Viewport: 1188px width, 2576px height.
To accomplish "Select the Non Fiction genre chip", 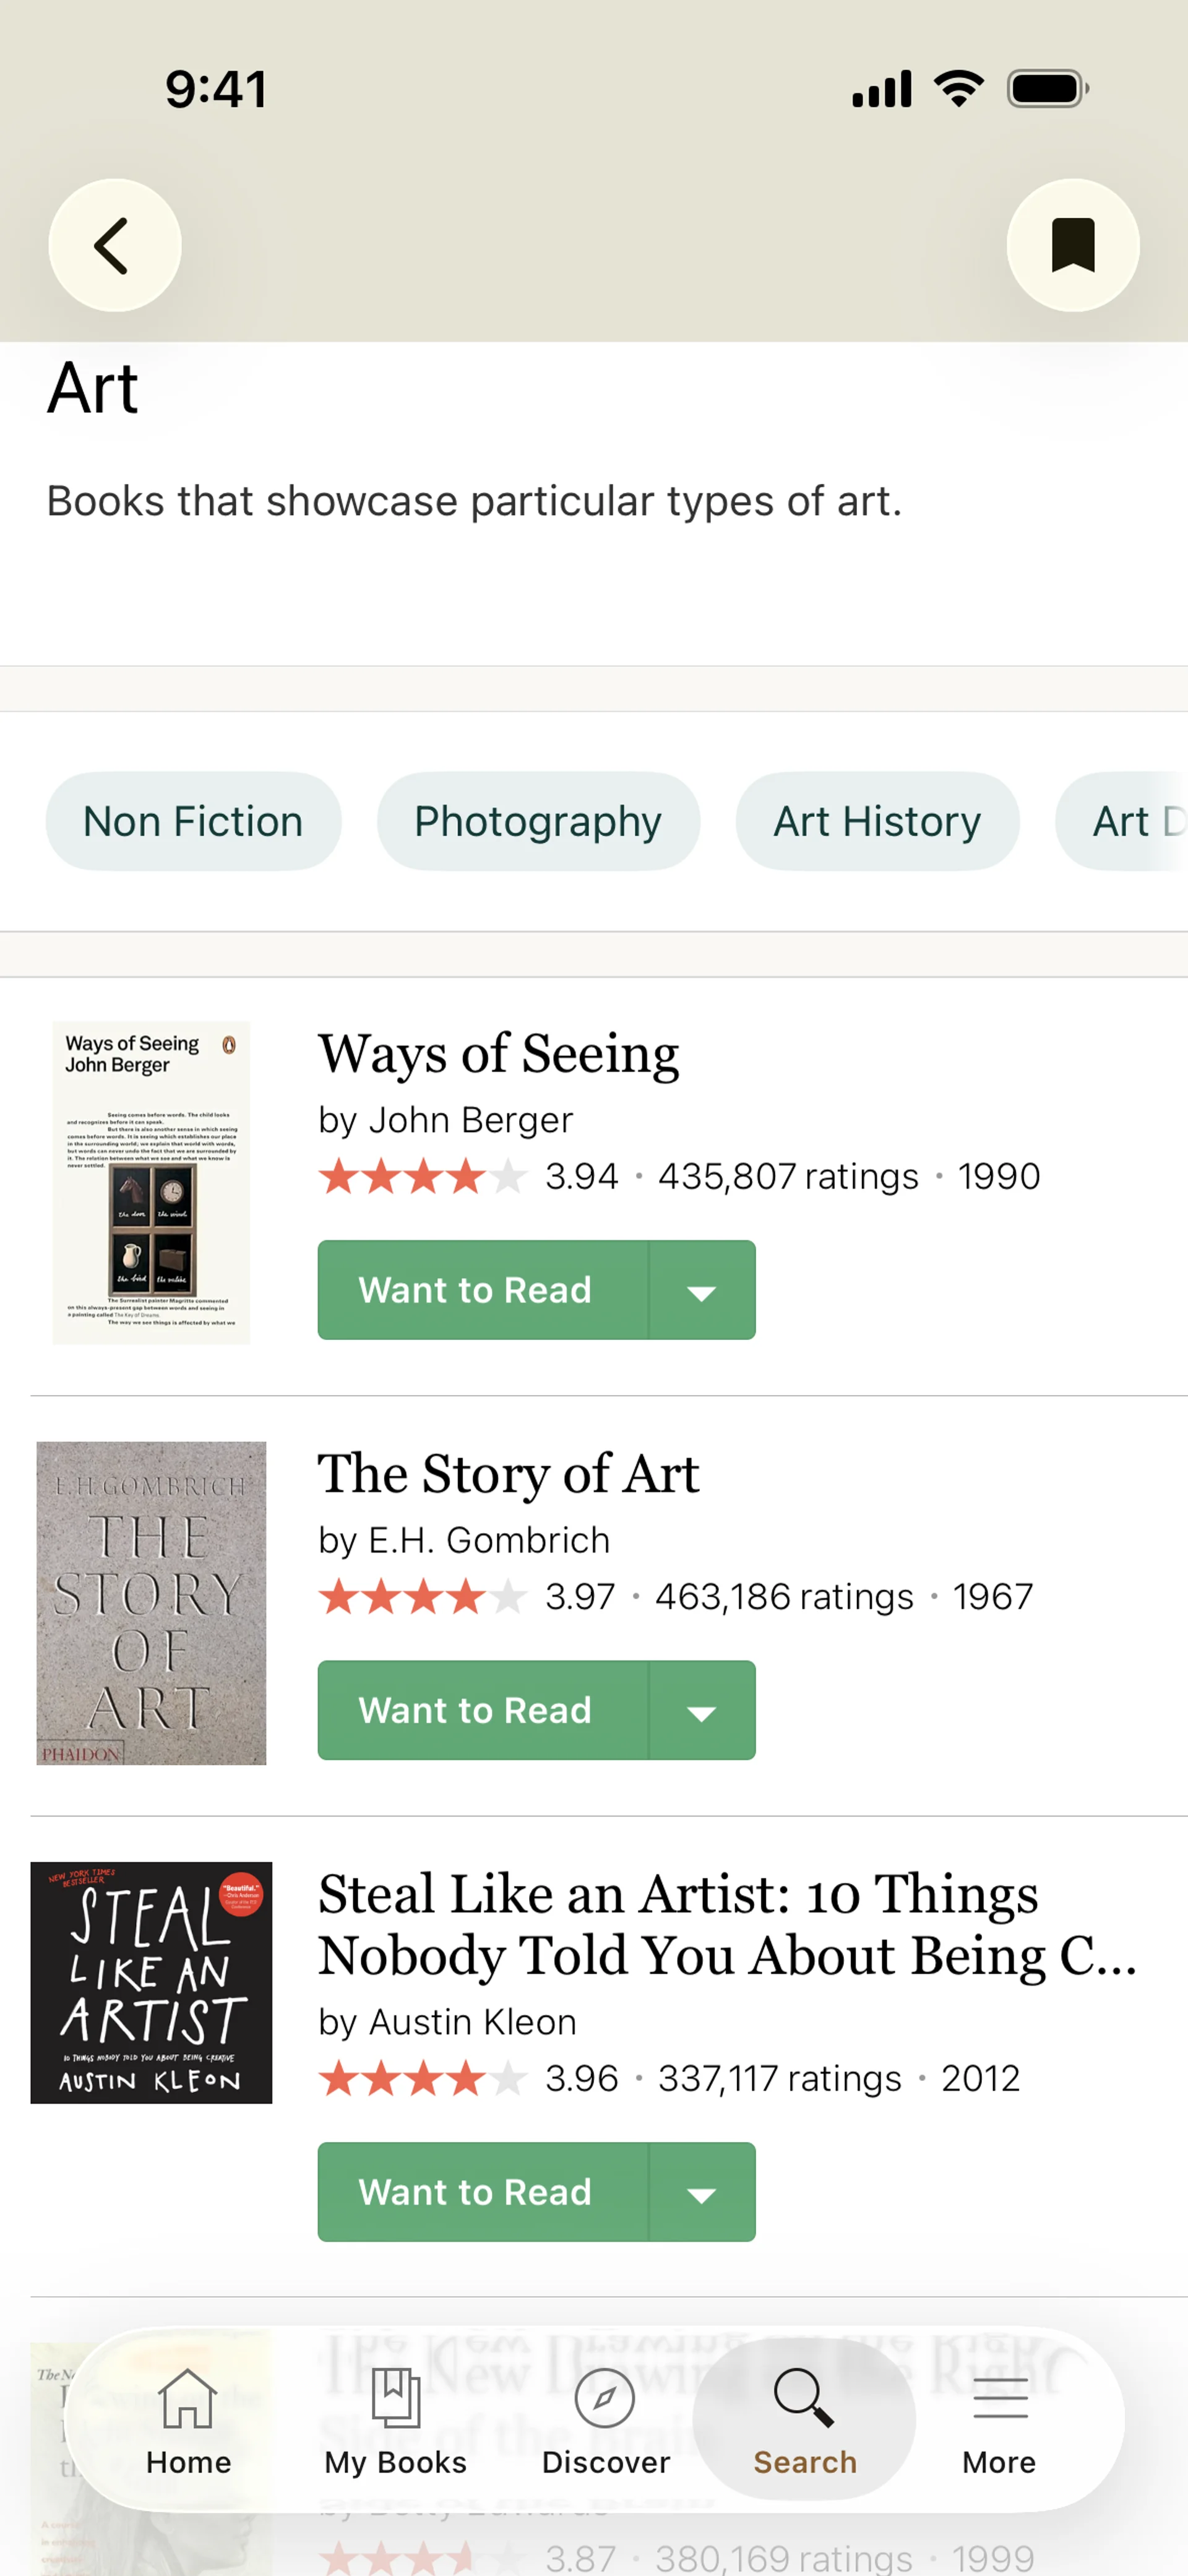I will [193, 821].
